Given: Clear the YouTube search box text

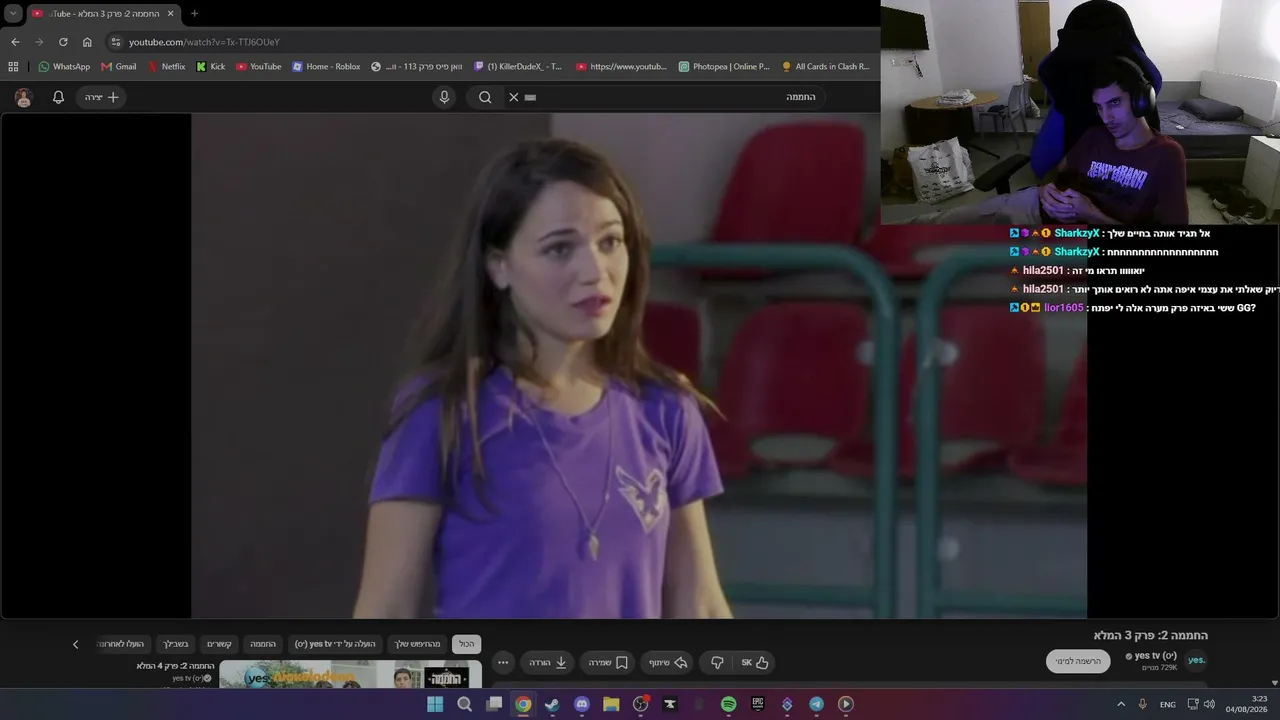Looking at the screenshot, I should 513,97.
